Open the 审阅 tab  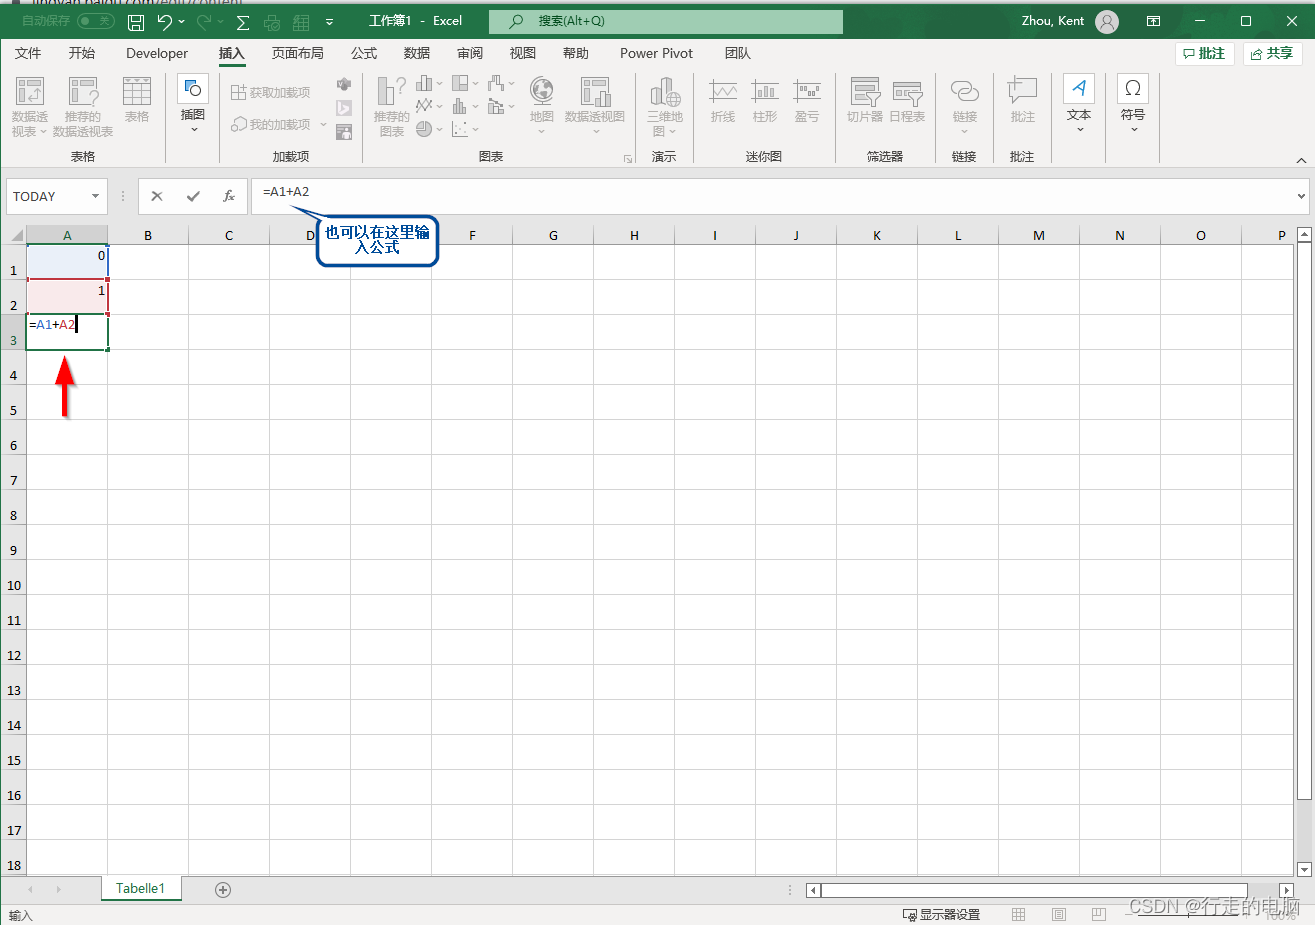(470, 53)
